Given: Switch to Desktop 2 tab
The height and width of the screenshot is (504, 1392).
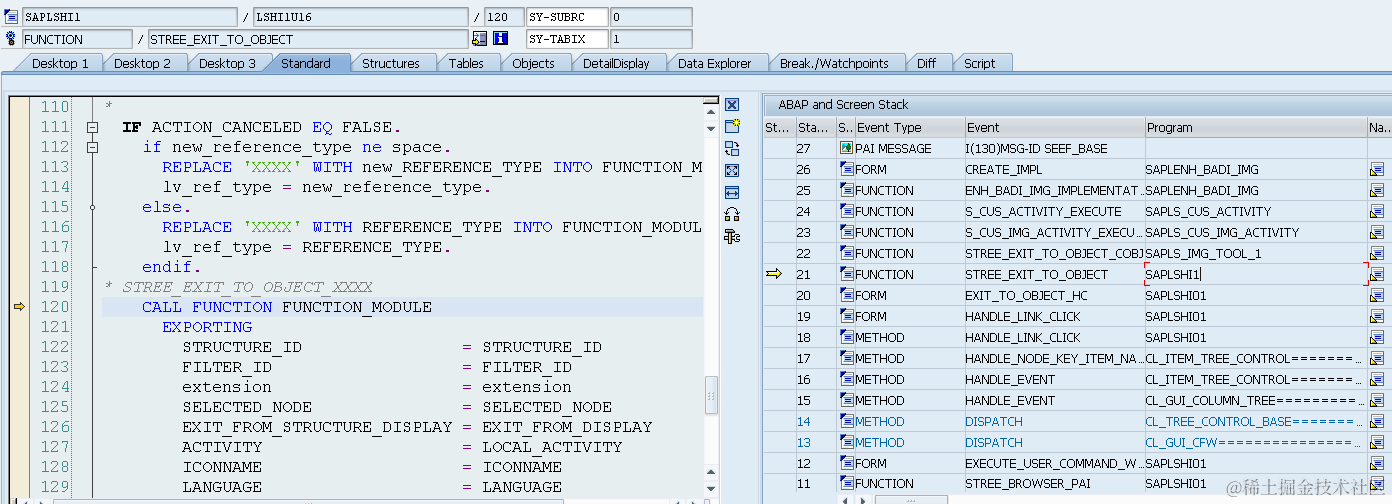Looking at the screenshot, I should pyautogui.click(x=142, y=63).
